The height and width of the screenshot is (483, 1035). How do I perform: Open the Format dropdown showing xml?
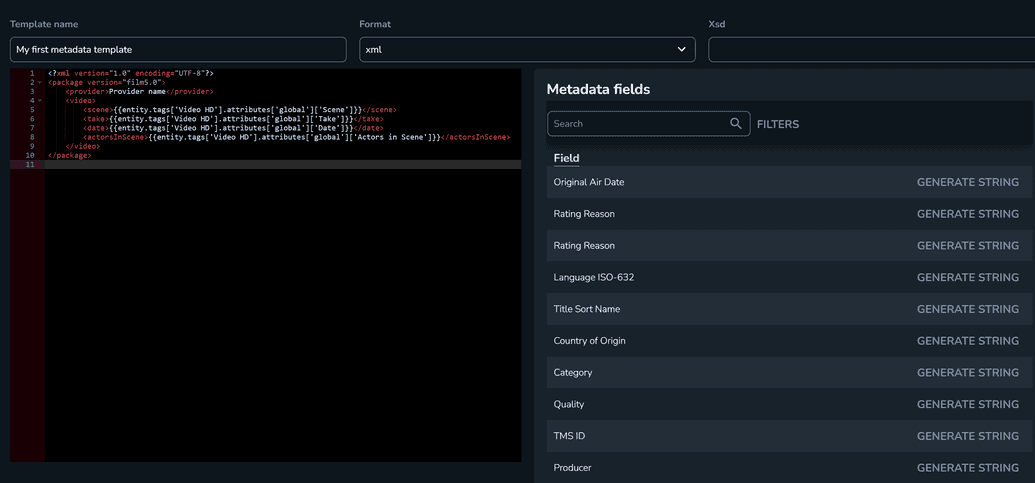[527, 49]
